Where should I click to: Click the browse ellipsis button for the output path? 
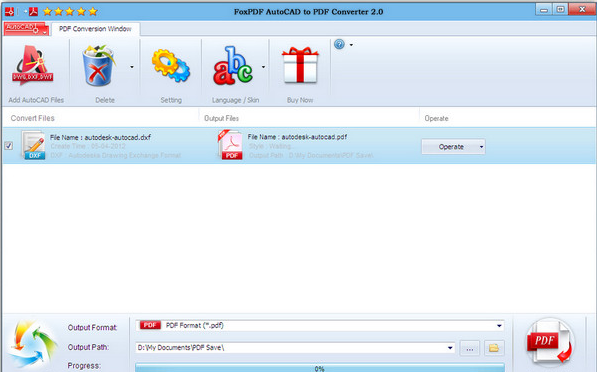pyautogui.click(x=470, y=348)
